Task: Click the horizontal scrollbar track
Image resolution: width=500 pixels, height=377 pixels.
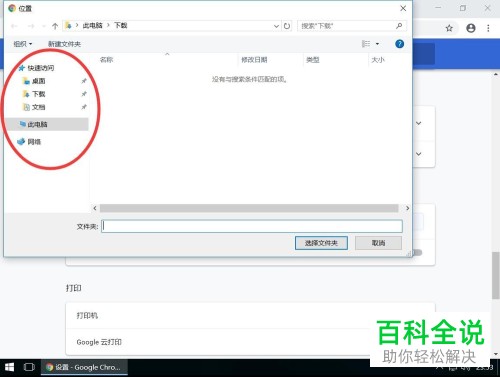Action: [249, 208]
